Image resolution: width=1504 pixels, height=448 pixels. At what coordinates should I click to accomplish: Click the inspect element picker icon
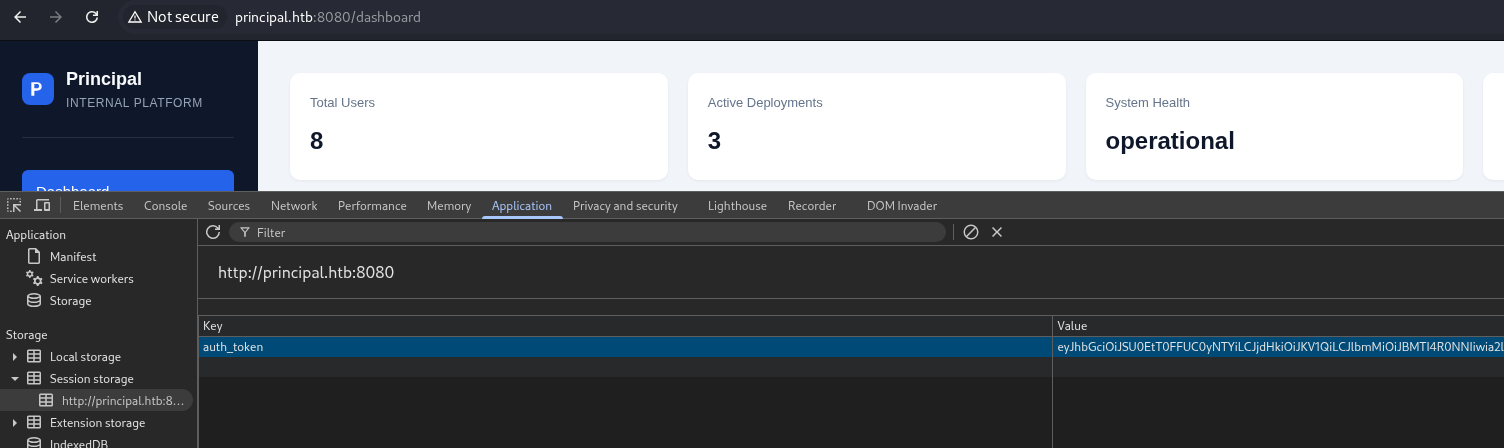pyautogui.click(x=14, y=205)
